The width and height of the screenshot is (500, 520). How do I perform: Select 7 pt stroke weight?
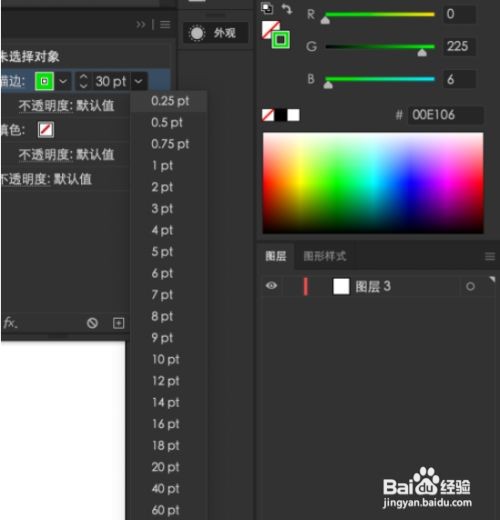(162, 295)
